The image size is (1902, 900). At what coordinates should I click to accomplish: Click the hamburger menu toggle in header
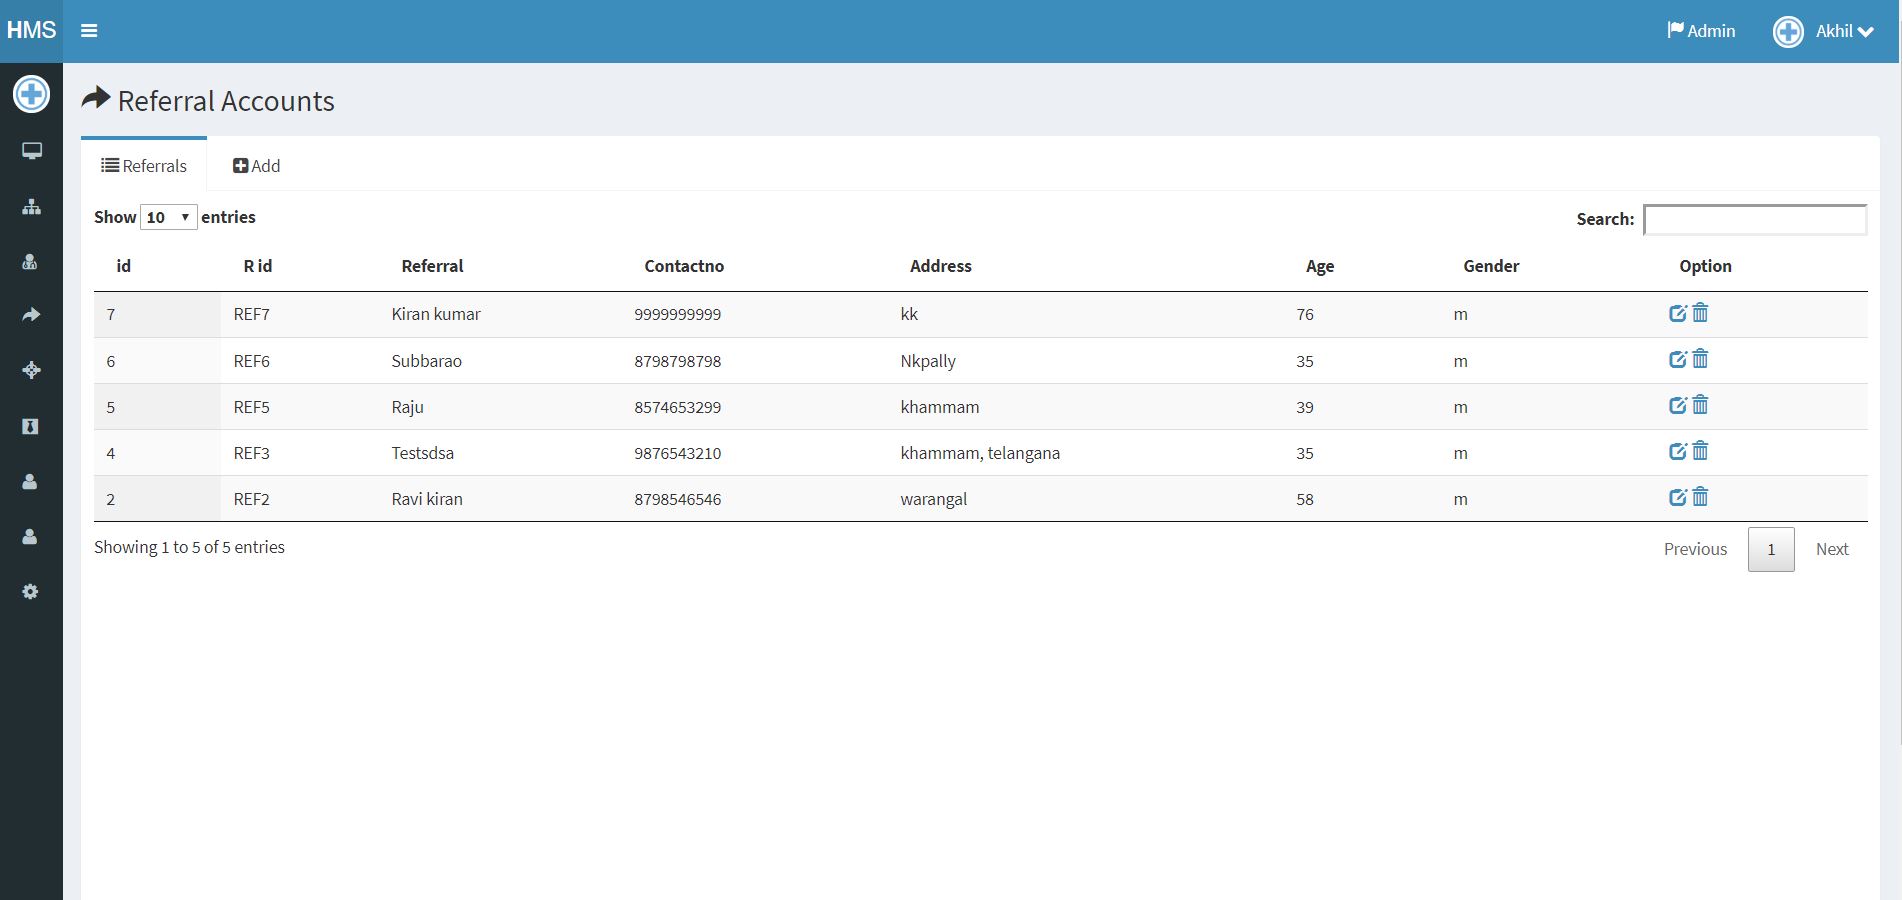pos(89,31)
